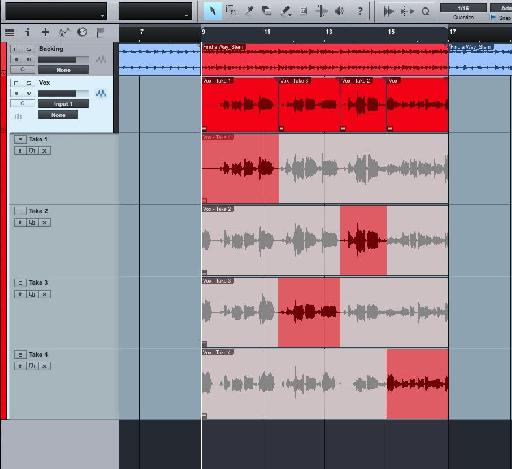Add a track with the plus icon

[45, 32]
